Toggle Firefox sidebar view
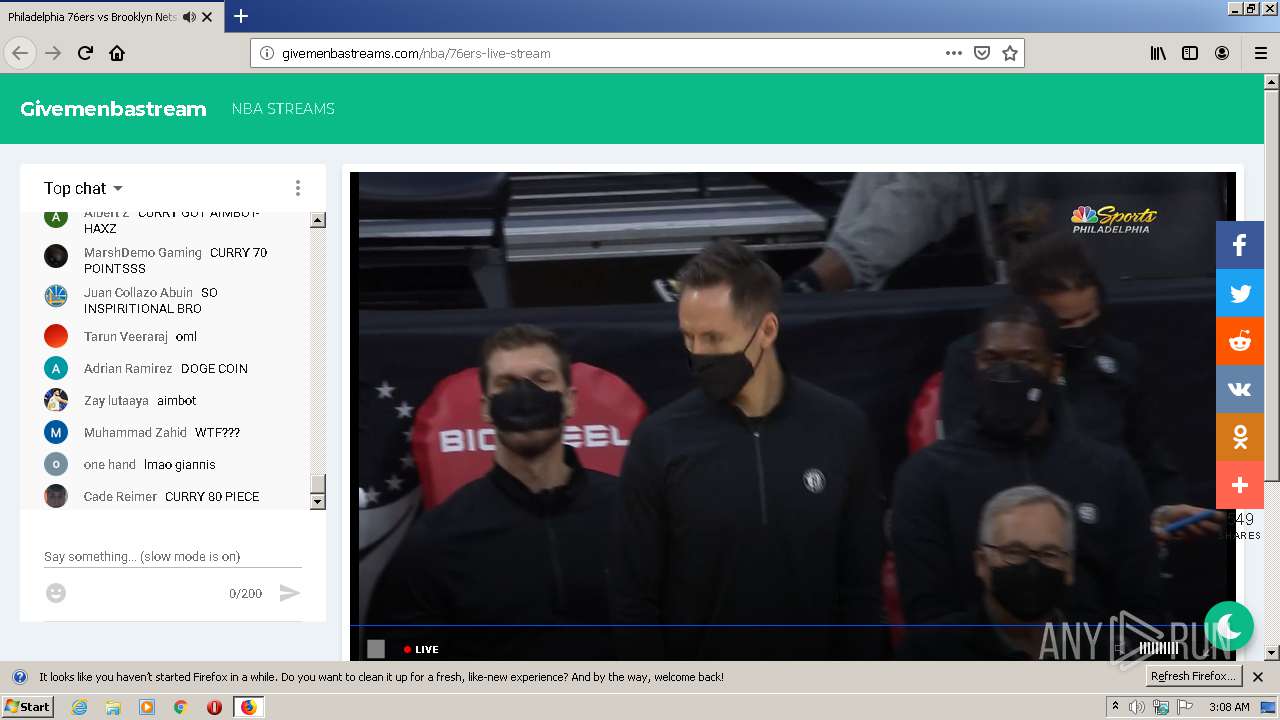 tap(1190, 53)
